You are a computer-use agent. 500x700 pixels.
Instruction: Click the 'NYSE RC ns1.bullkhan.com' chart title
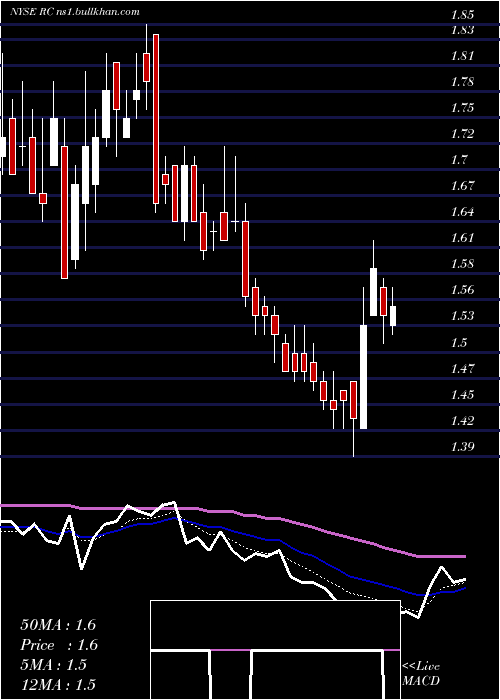[75, 12]
